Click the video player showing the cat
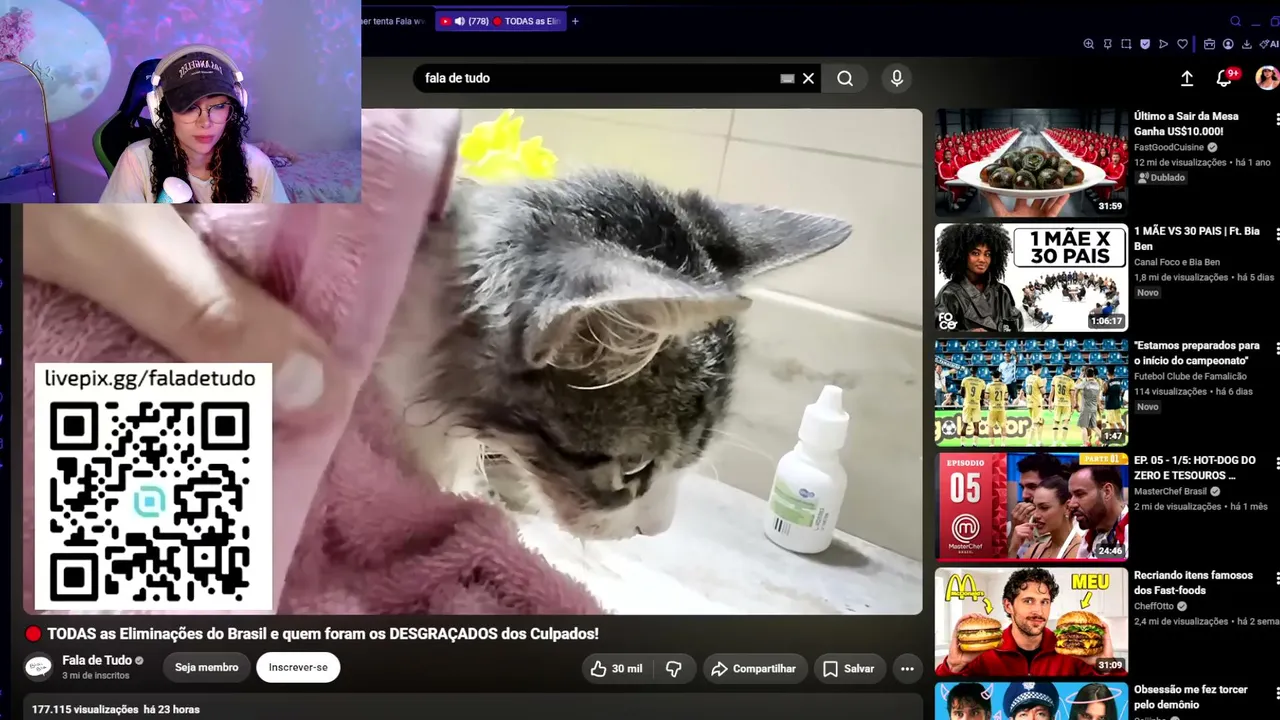This screenshot has height=720, width=1280. coord(473,361)
